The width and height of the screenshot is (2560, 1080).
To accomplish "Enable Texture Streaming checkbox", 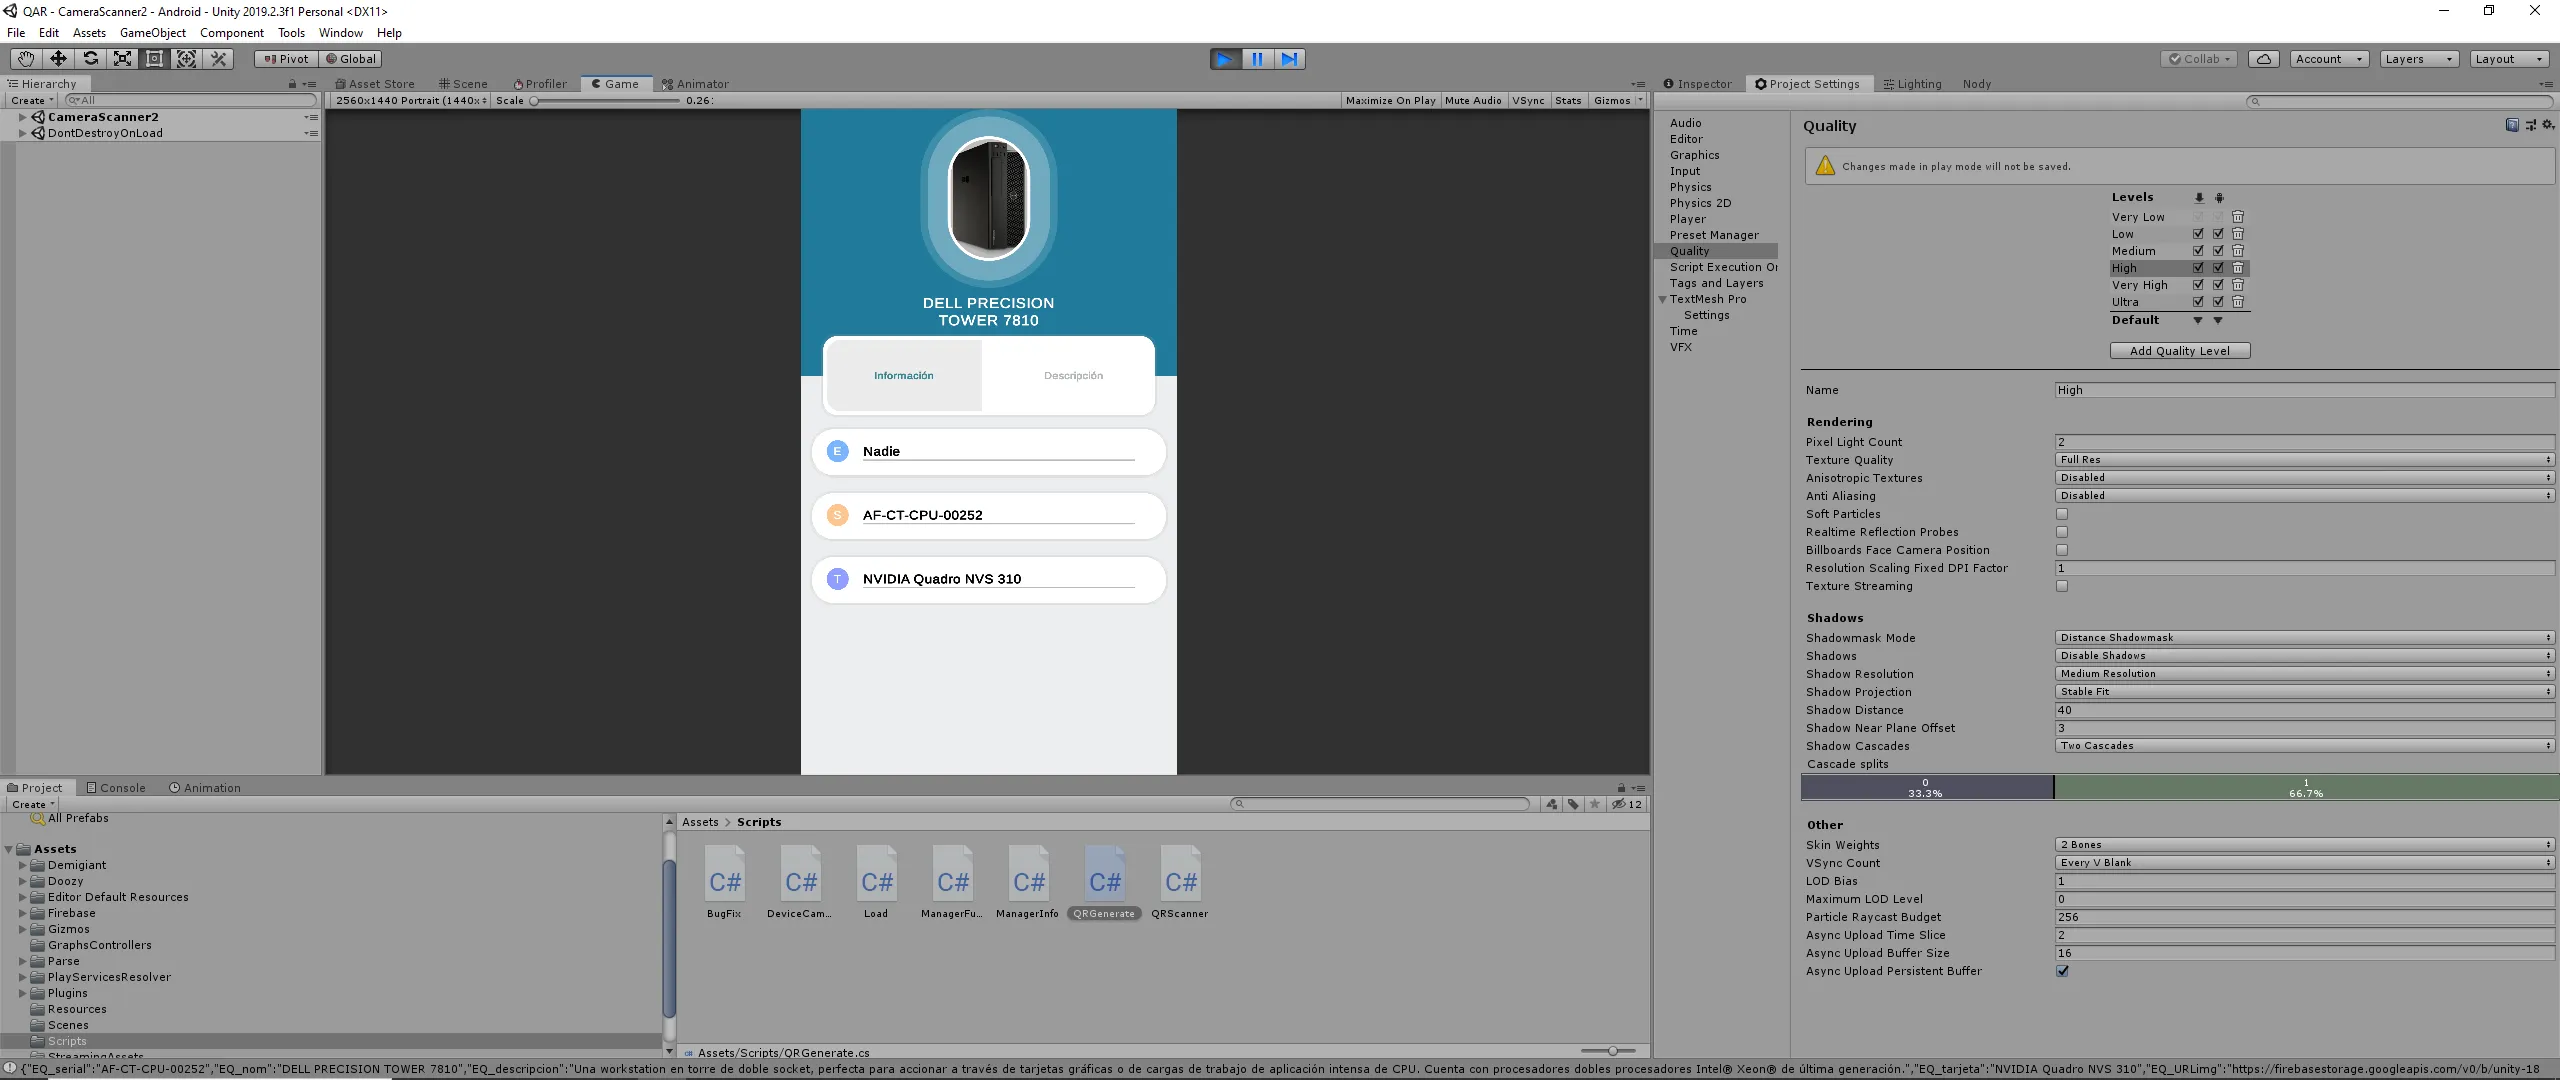I will [2062, 586].
